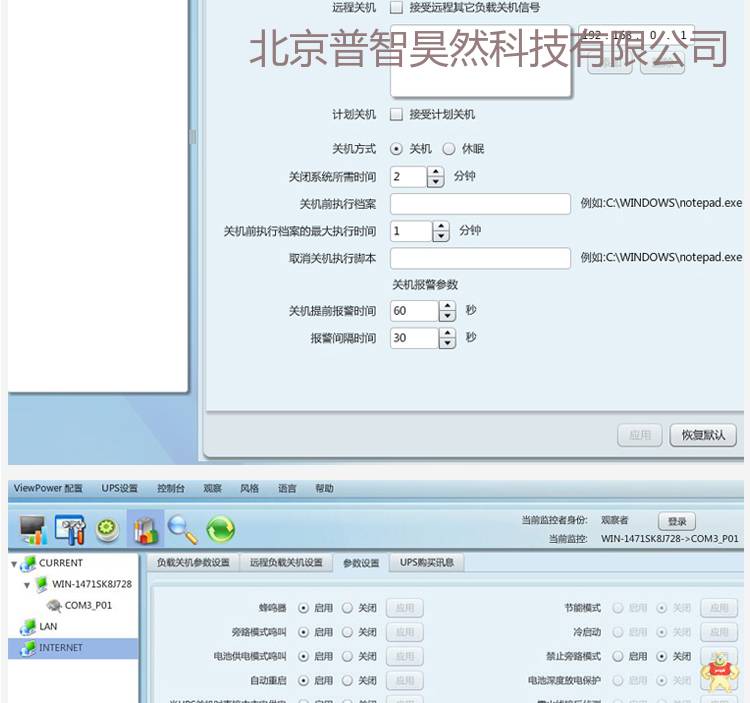The height and width of the screenshot is (703, 750).
Task: Click the 关机提前报警时间 value field showing 60
Action: (x=414, y=311)
